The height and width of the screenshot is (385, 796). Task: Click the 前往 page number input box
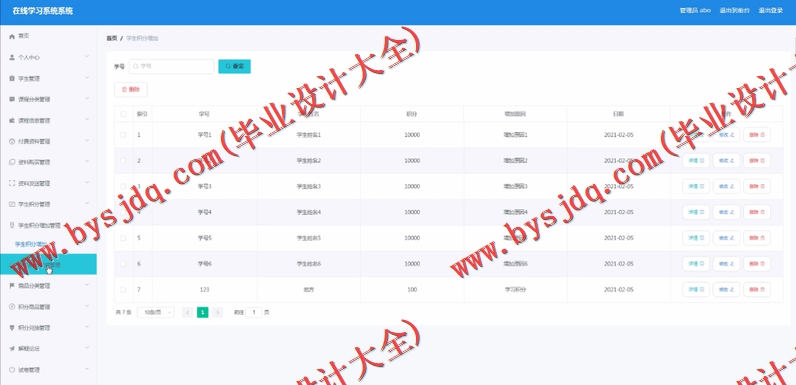[254, 312]
